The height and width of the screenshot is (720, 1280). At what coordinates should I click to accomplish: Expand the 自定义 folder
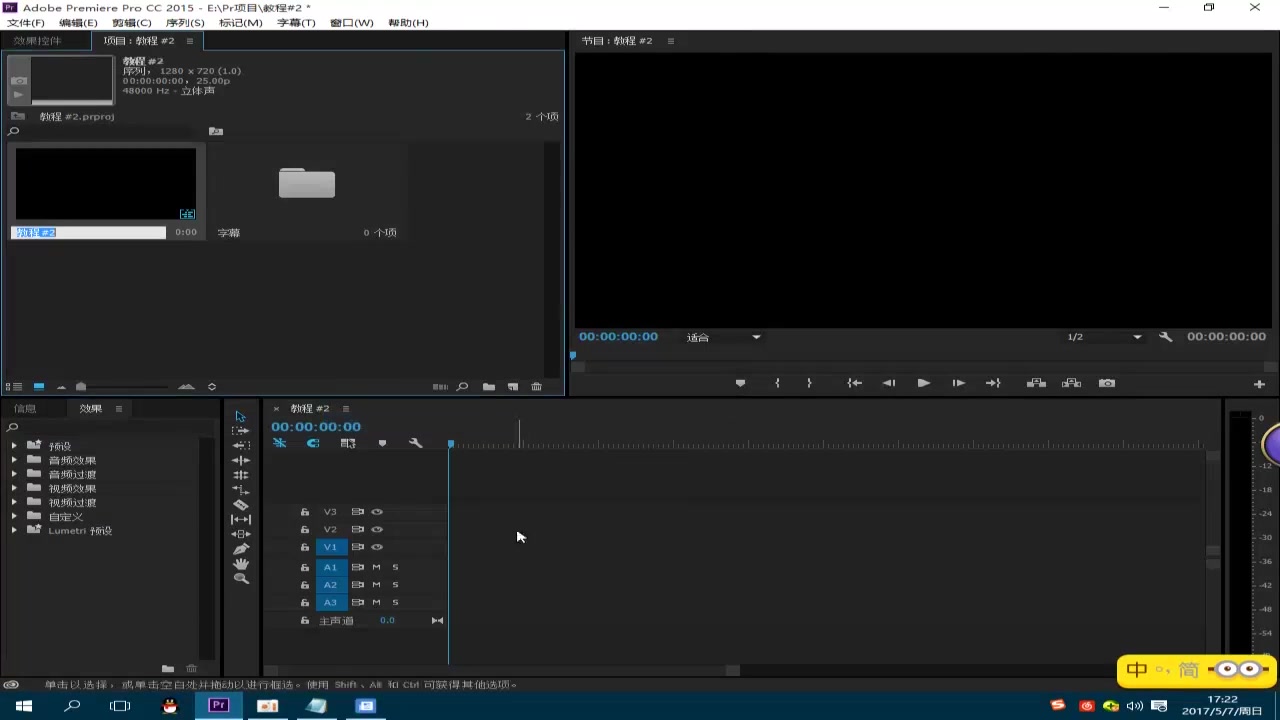(14, 516)
